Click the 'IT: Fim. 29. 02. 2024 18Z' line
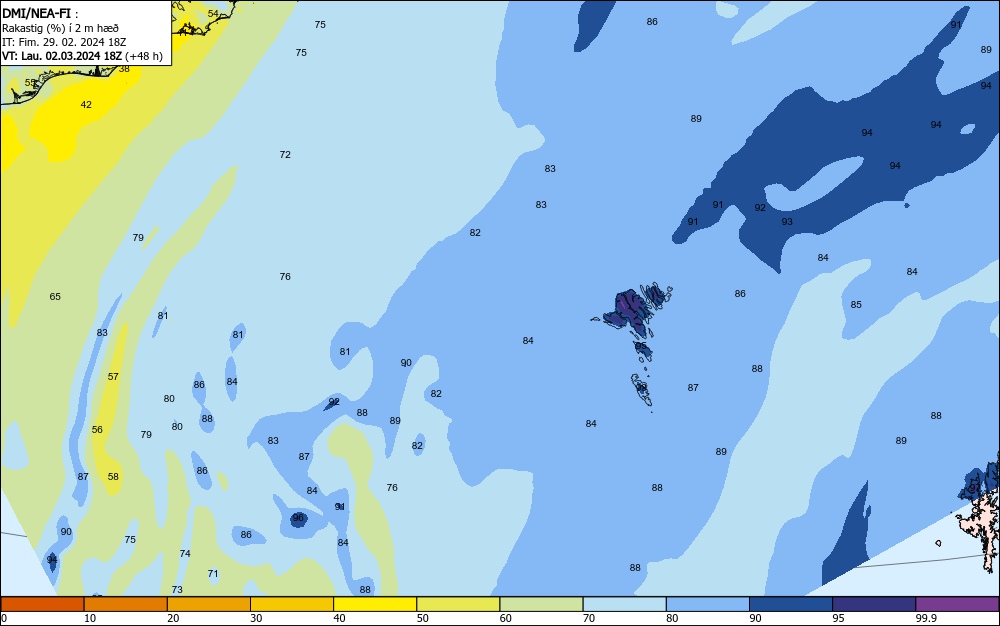 [64, 42]
